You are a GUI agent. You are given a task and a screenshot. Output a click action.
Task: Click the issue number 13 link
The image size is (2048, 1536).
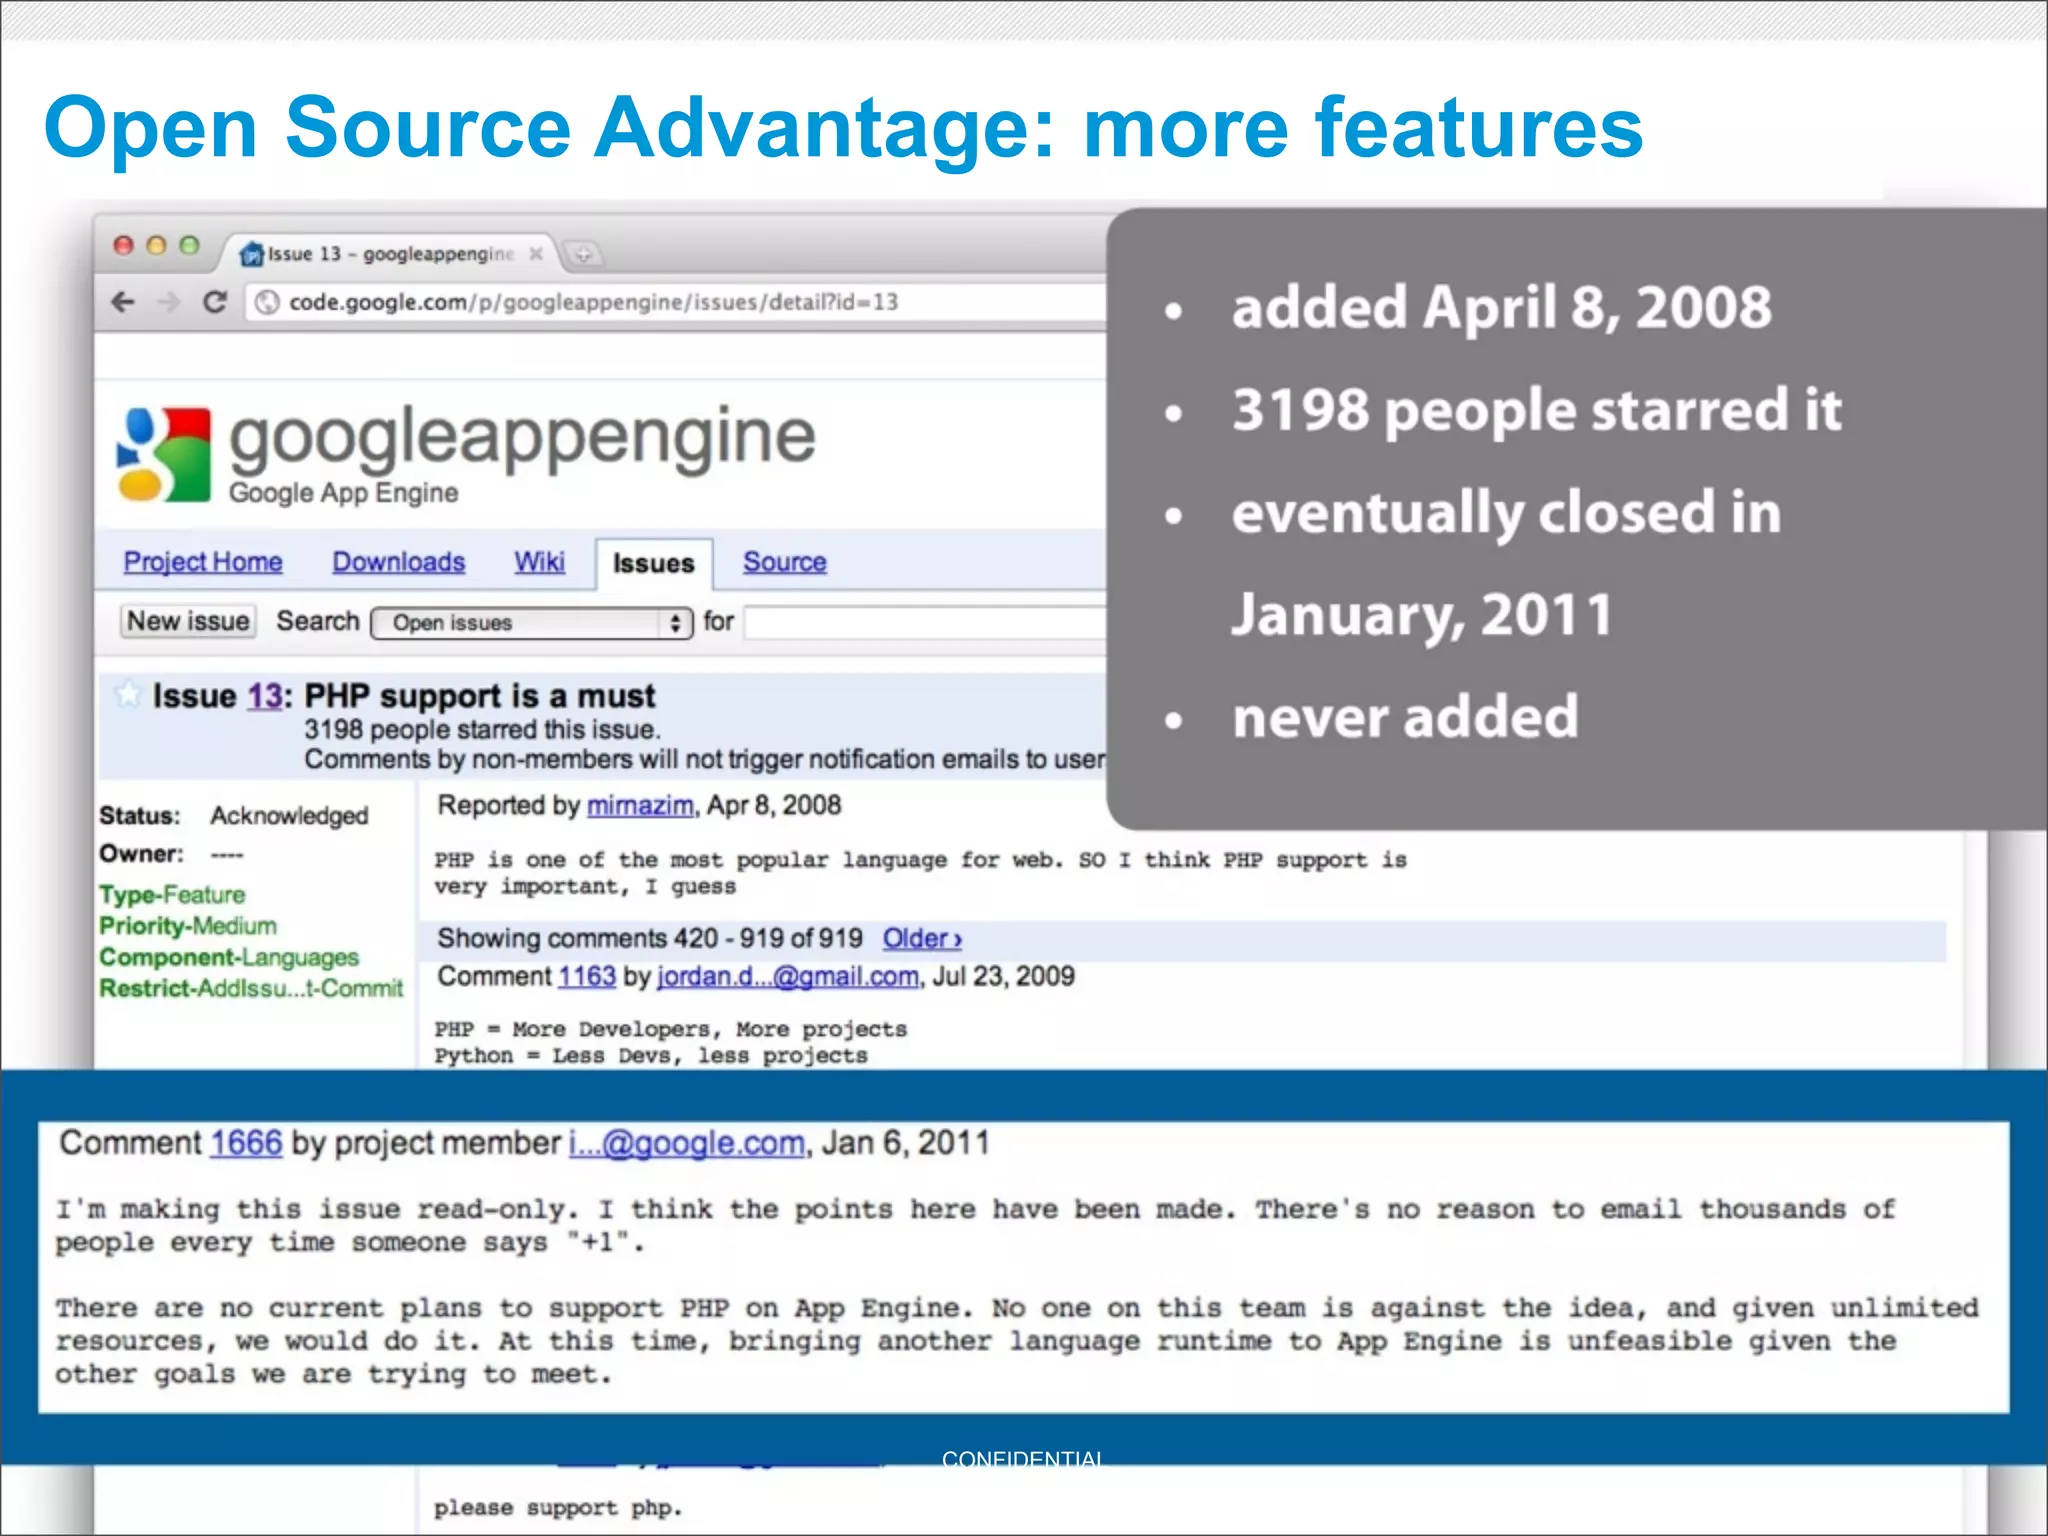click(x=265, y=696)
